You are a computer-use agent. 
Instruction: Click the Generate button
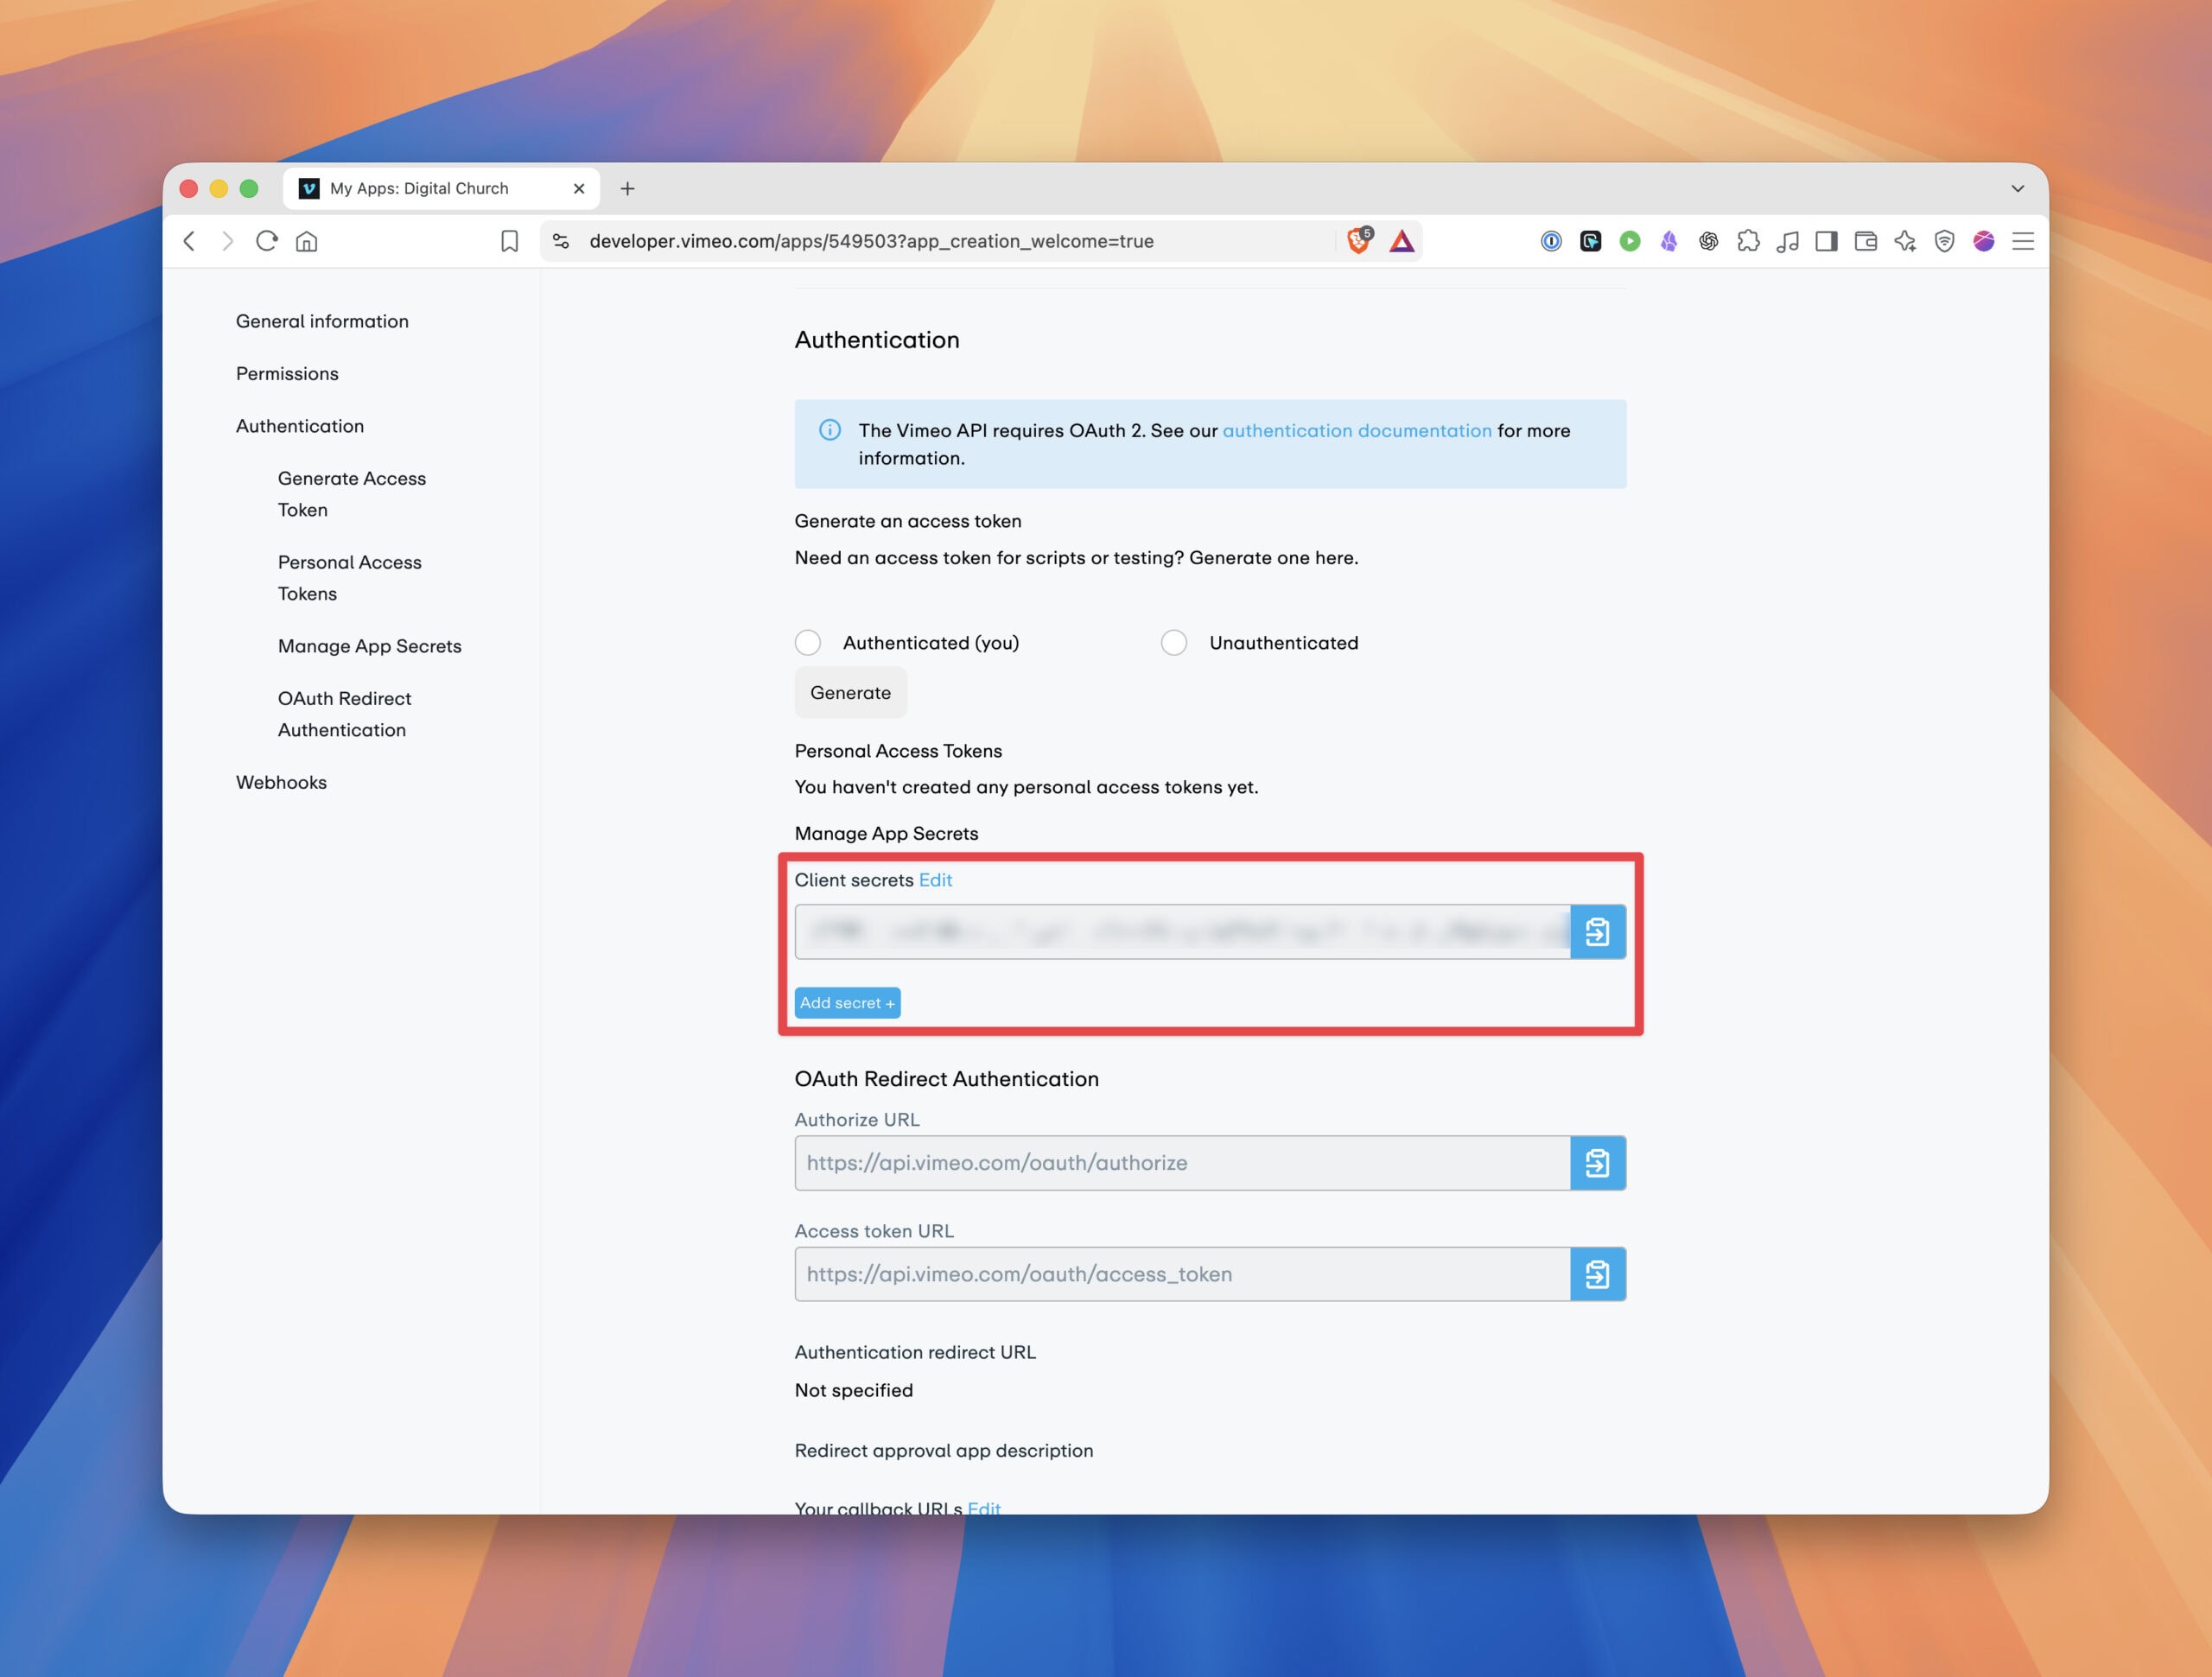[x=851, y=693]
